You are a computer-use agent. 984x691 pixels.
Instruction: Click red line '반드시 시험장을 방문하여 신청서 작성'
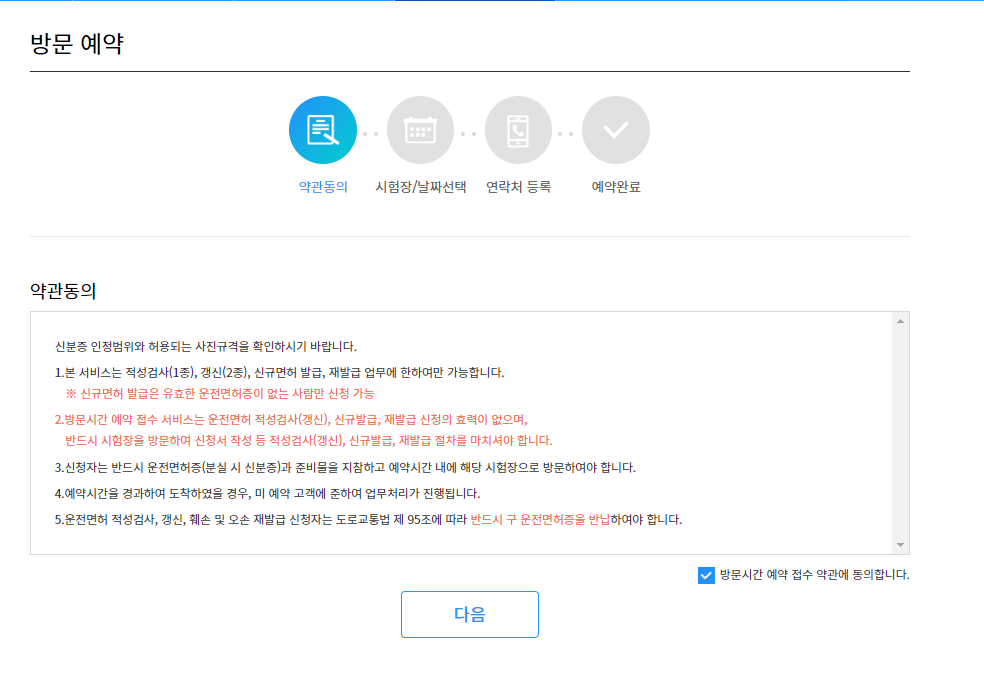click(x=309, y=441)
